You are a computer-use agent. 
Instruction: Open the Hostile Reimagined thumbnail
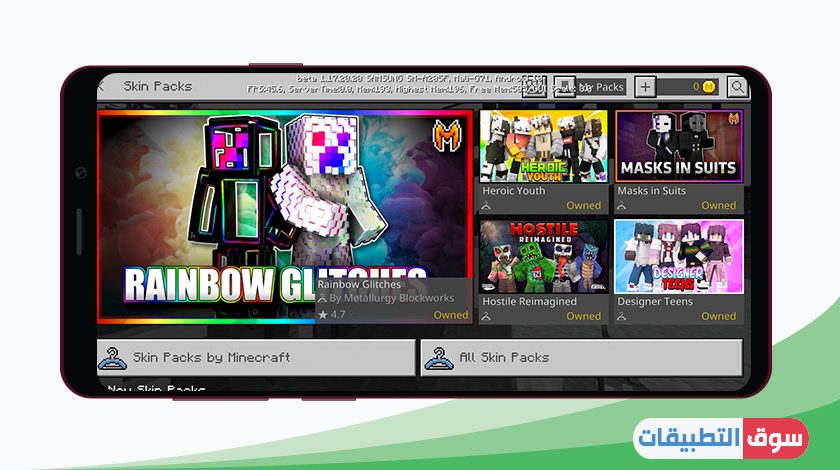[x=544, y=257]
